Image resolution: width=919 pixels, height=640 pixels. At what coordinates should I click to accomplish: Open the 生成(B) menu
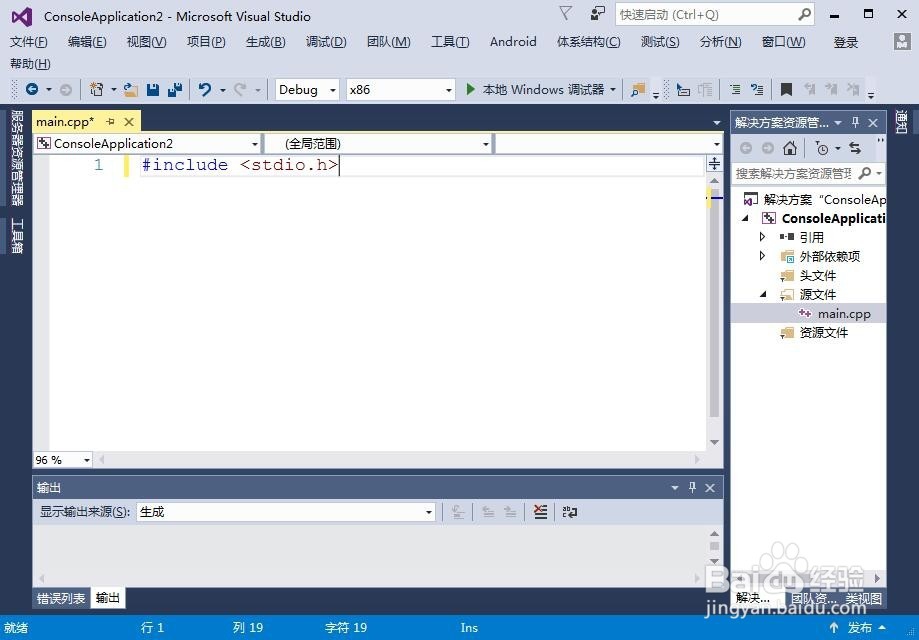(x=266, y=42)
